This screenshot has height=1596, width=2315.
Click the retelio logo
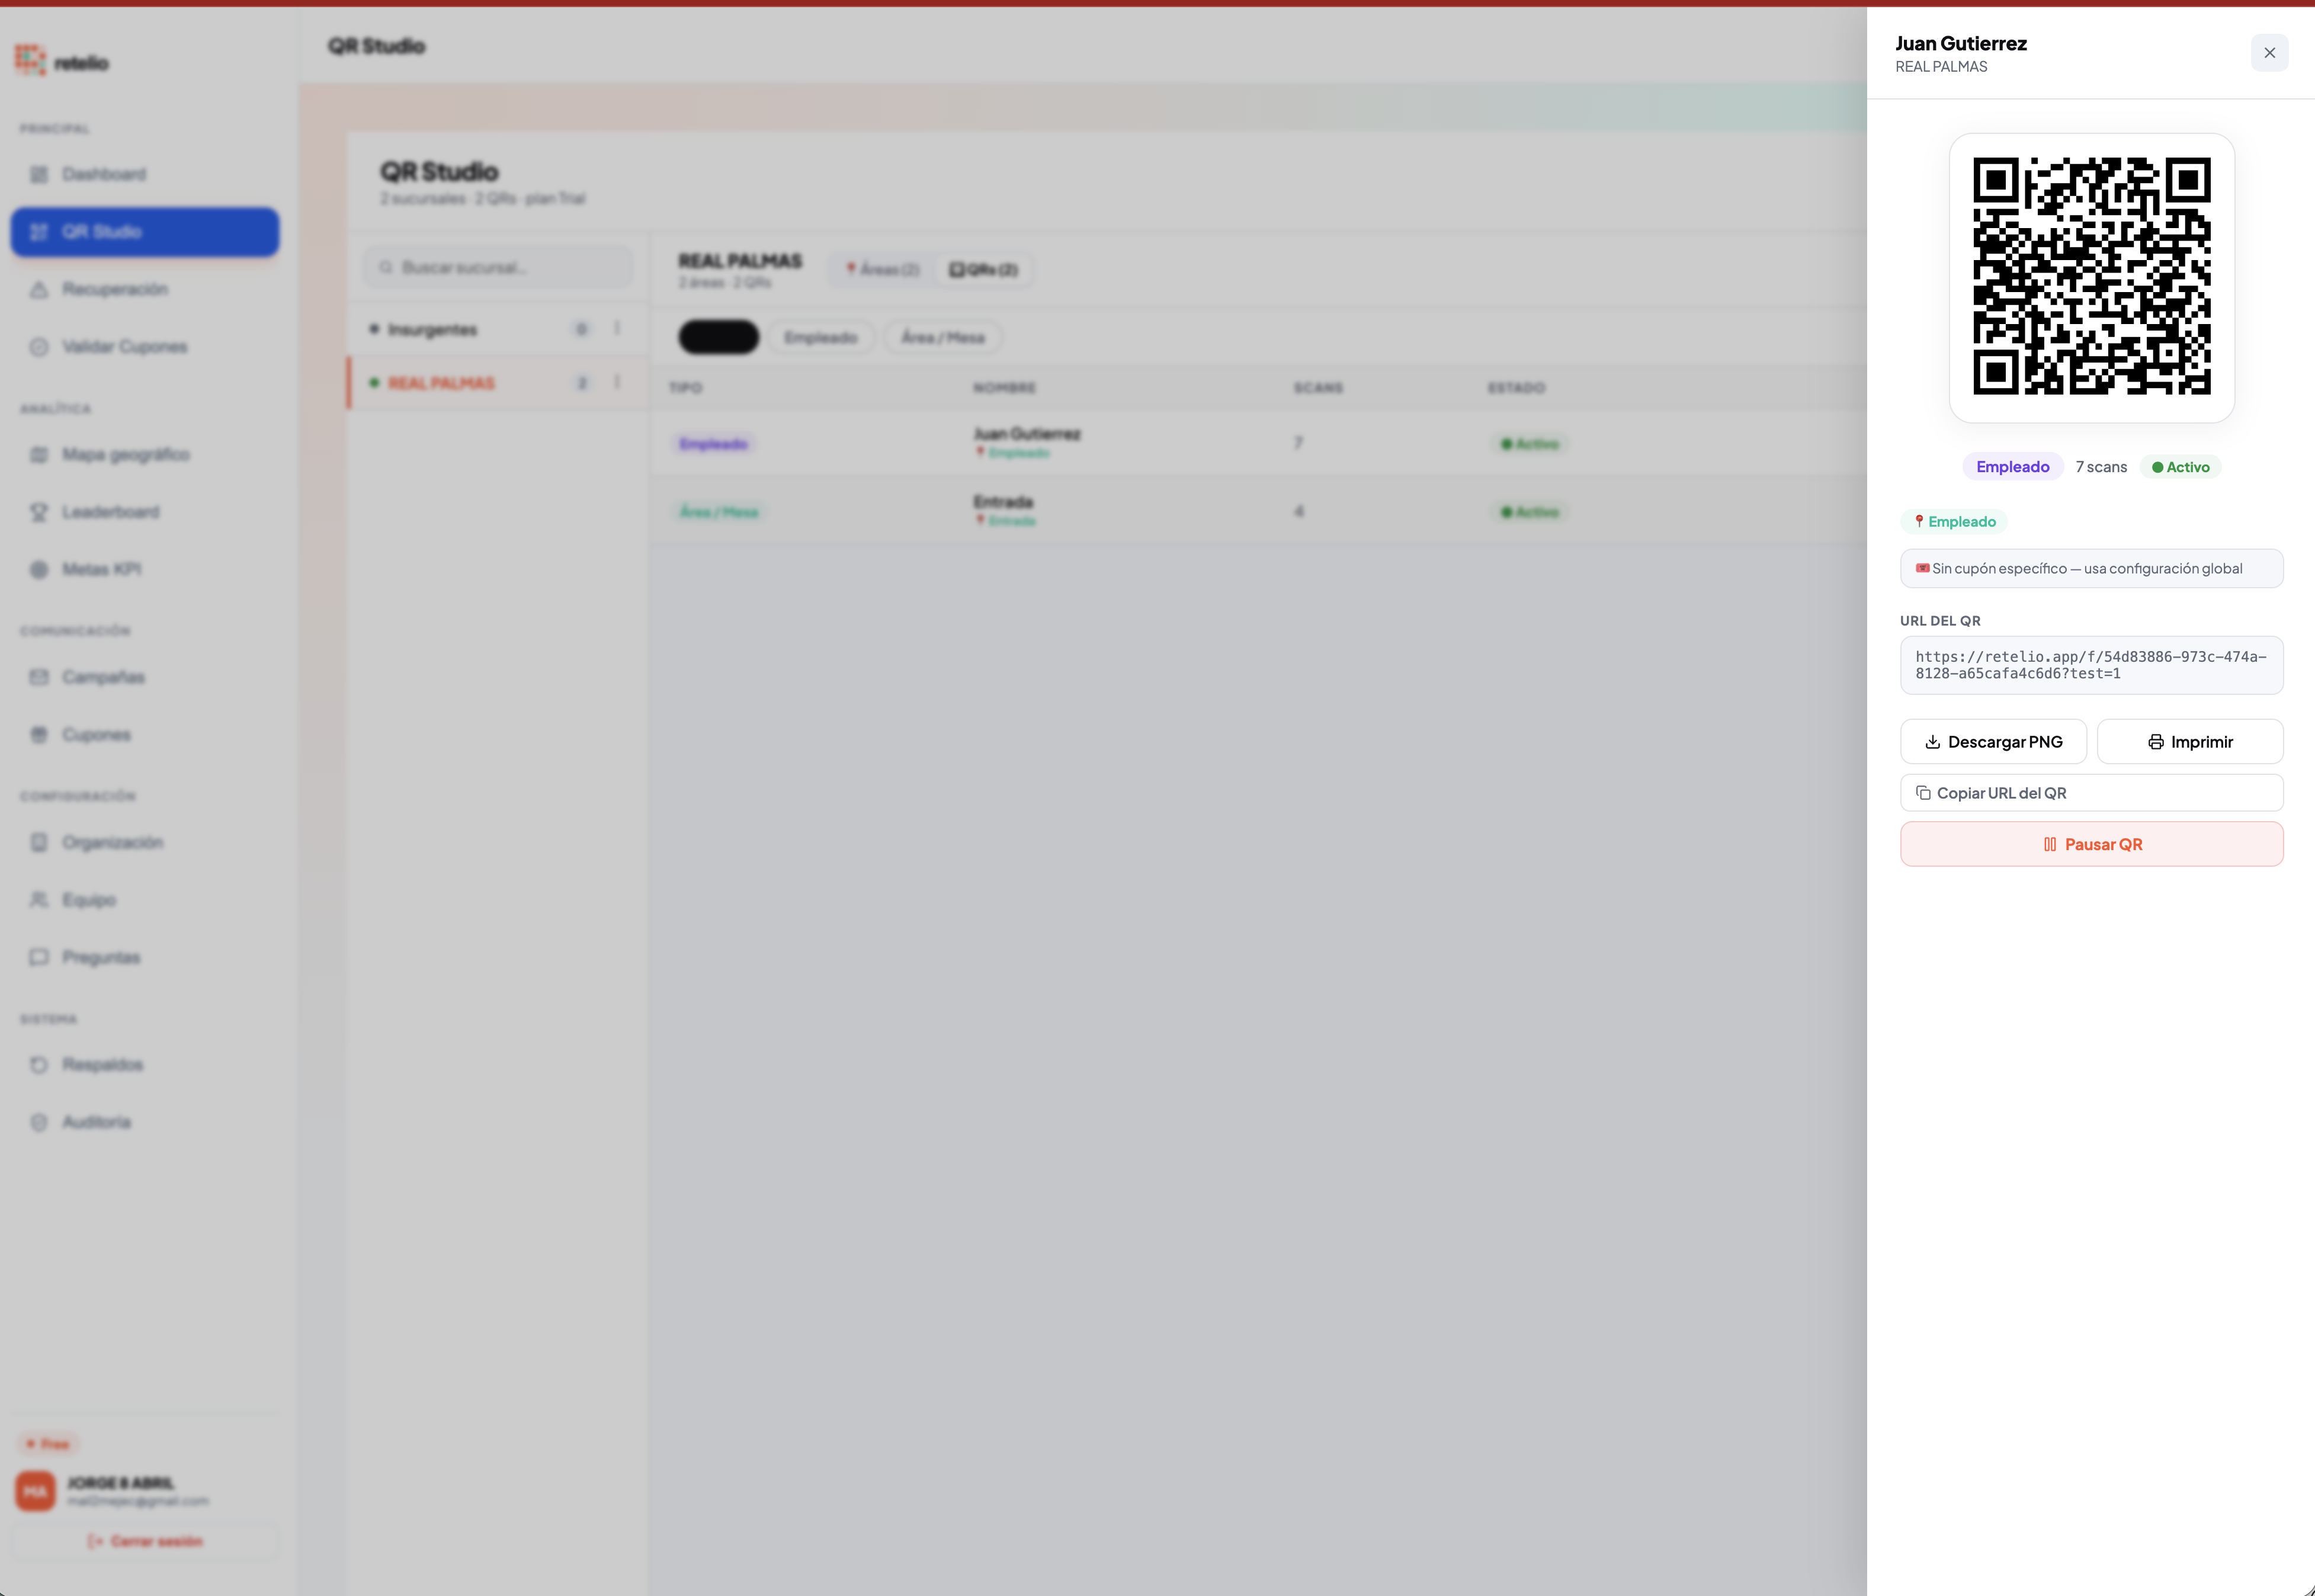(x=62, y=61)
